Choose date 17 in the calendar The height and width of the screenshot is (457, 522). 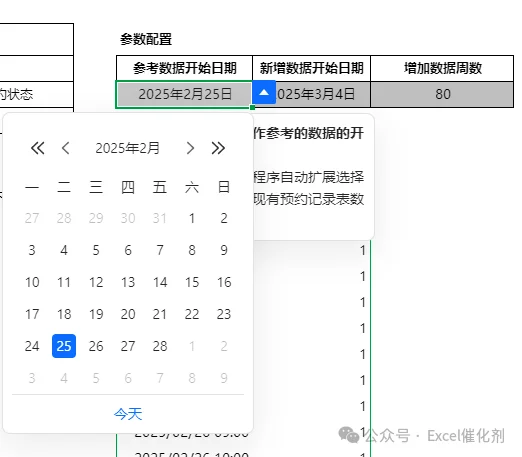coord(32,314)
